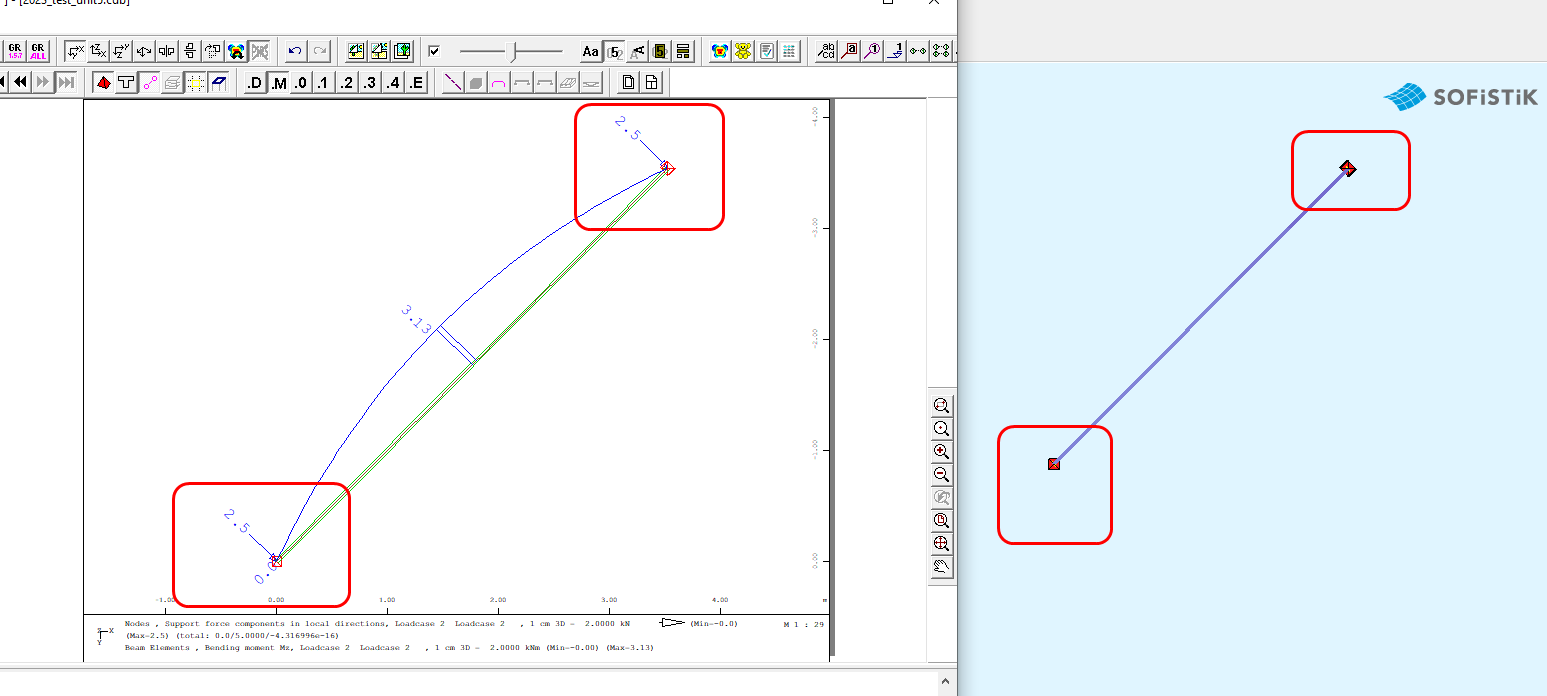Click the T-section beam icon
This screenshot has height=696, width=1547.
coord(126,82)
